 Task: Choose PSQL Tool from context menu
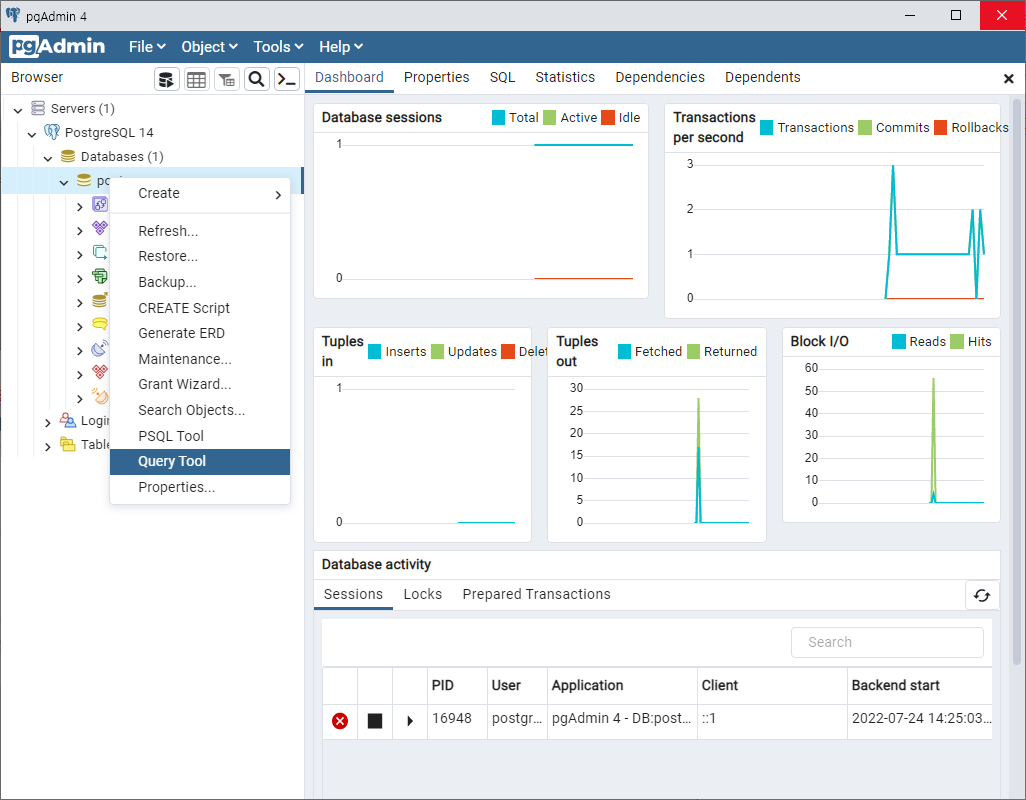(x=200, y=436)
